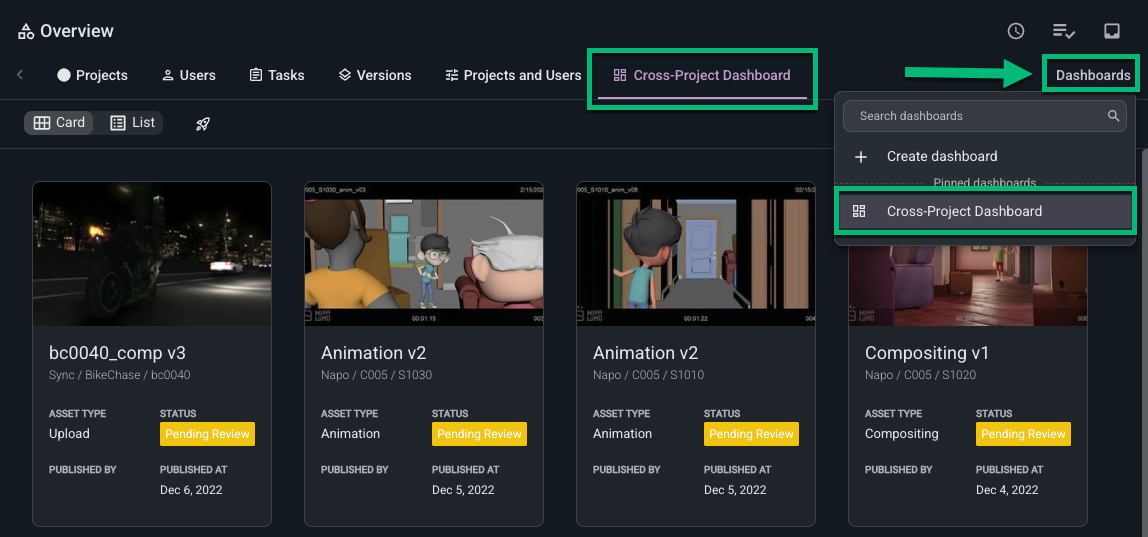
Task: Open the Napo S1010 animation thumbnail
Action: 696,253
